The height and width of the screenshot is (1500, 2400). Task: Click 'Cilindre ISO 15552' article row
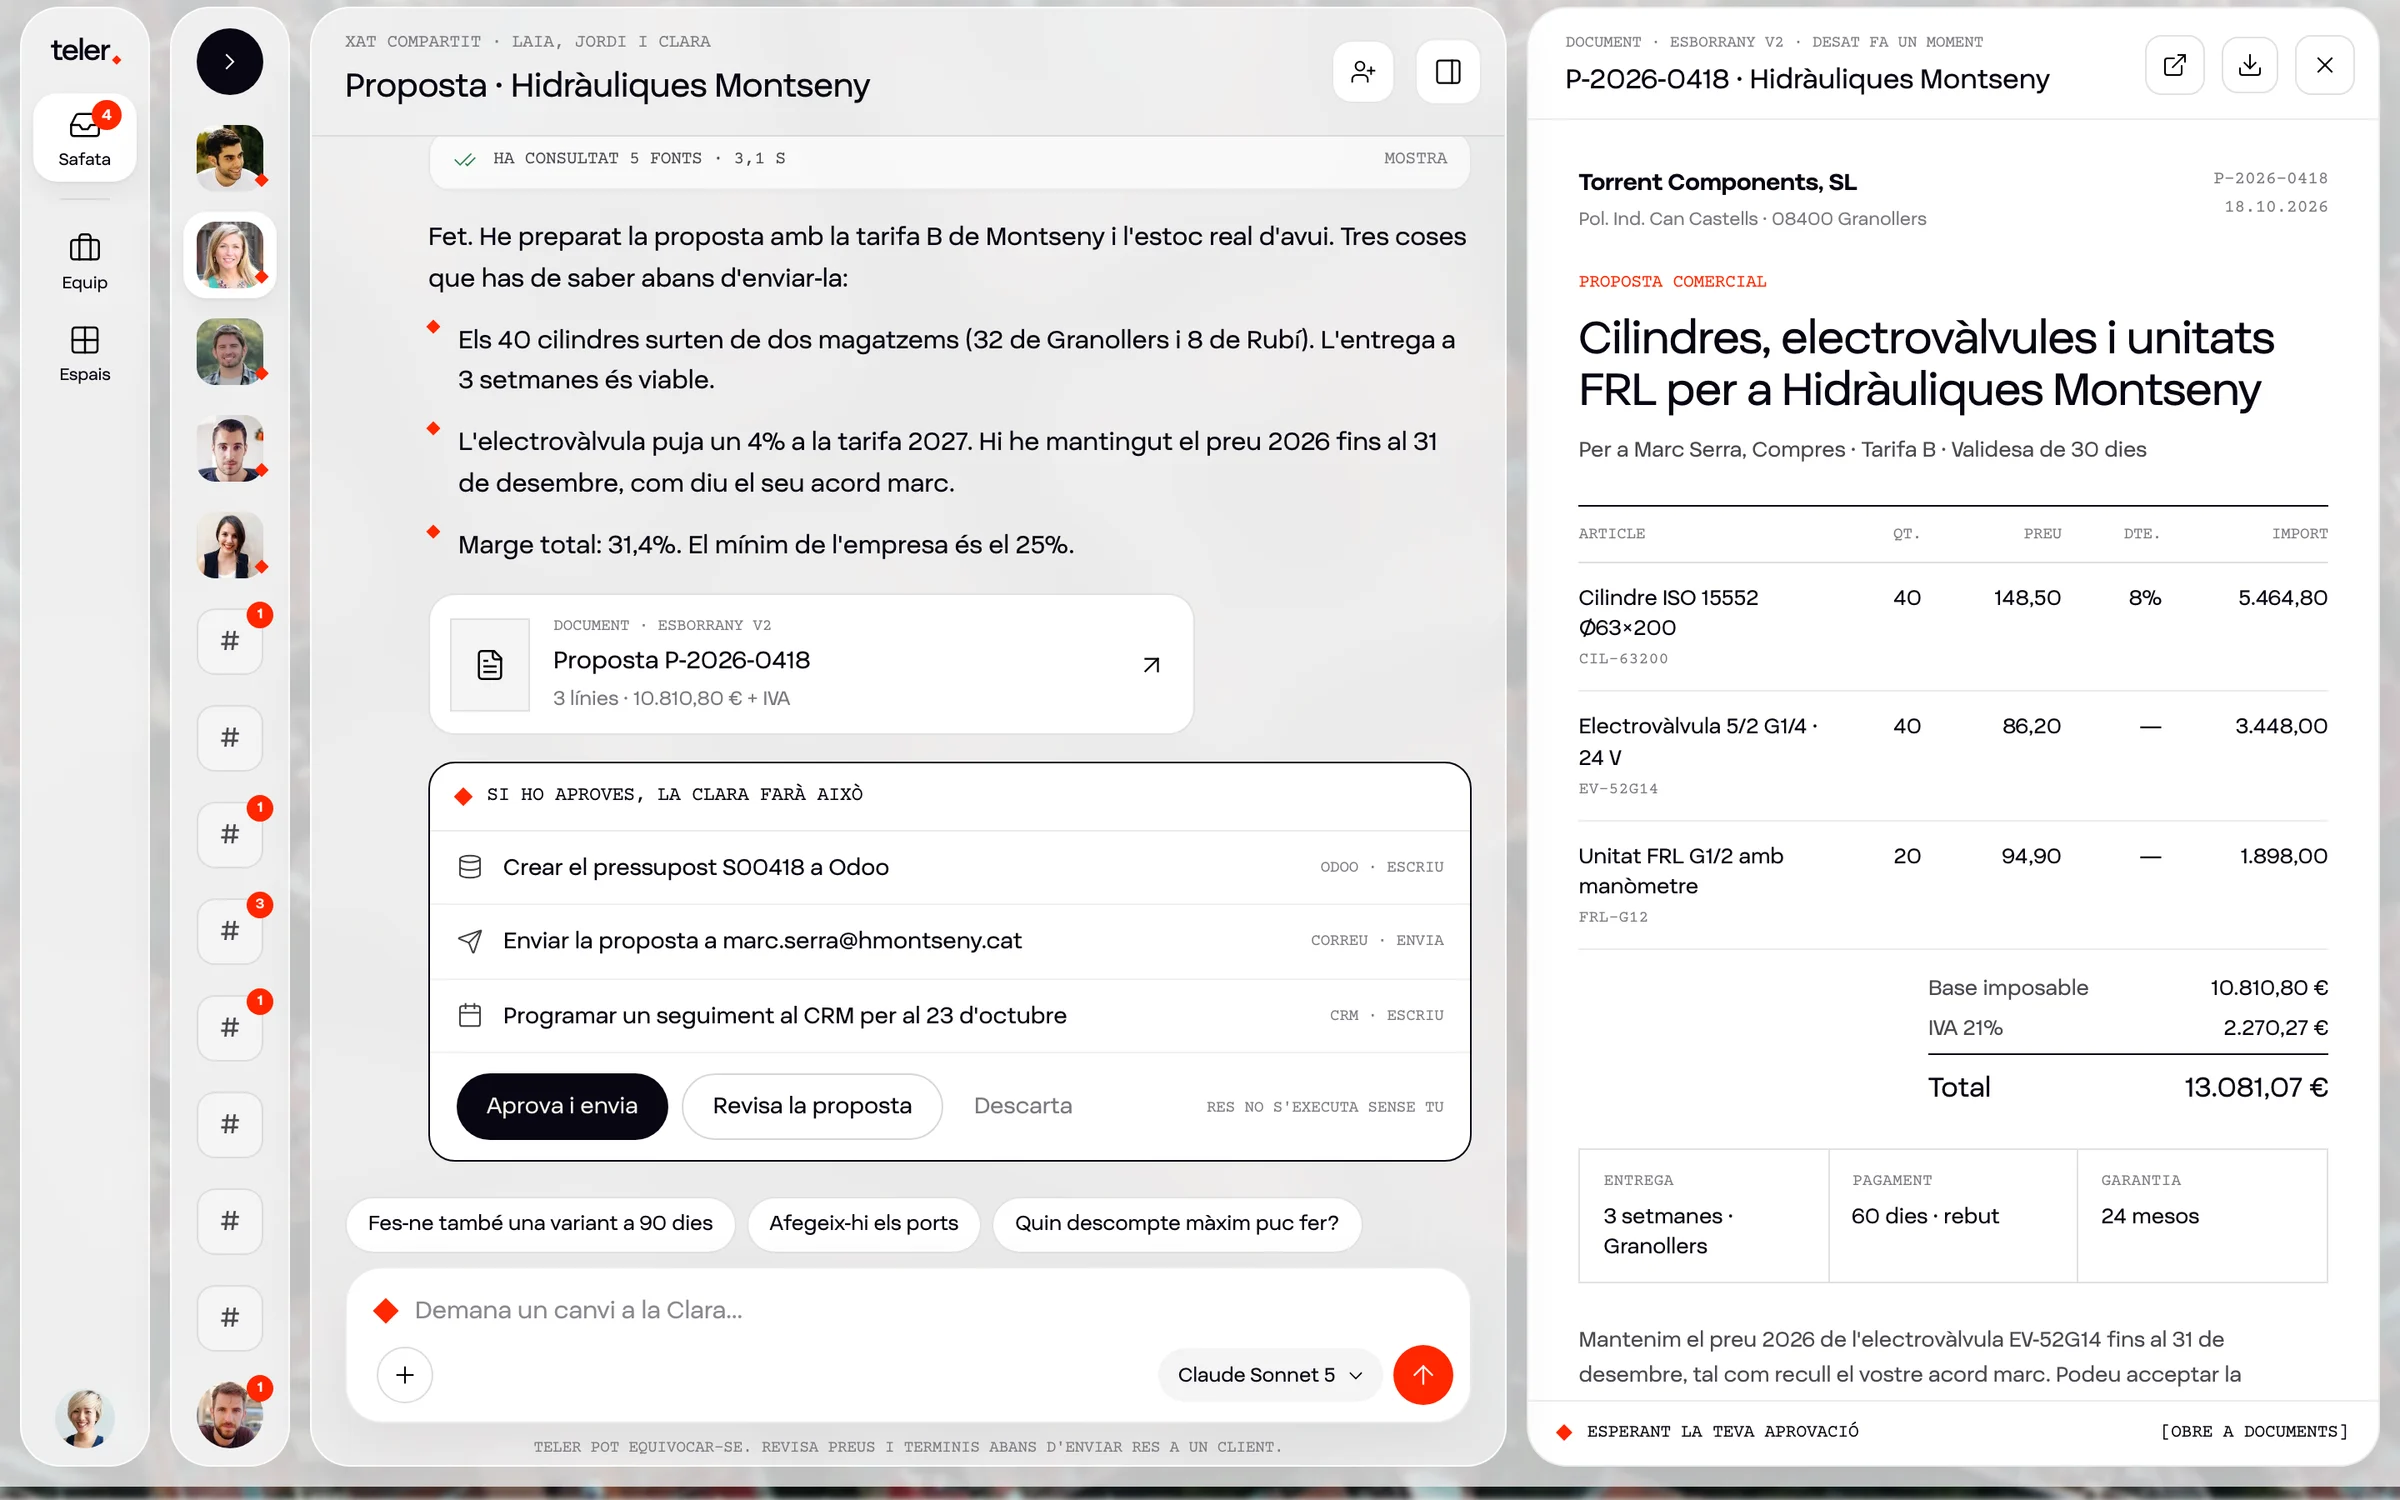point(1952,627)
